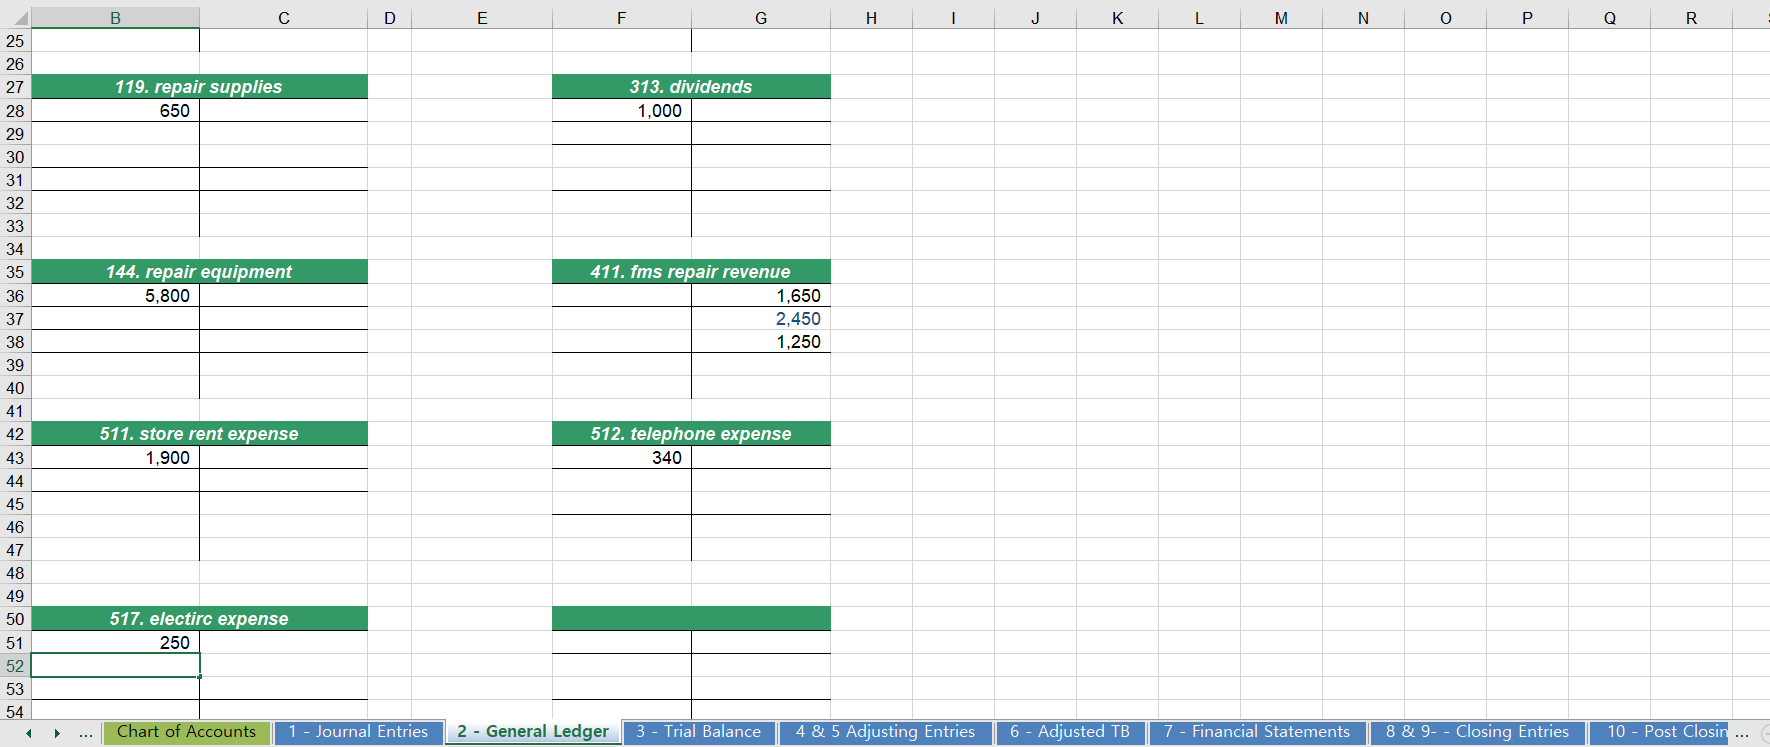Click the 340 telephone expense value
This screenshot has width=1770, height=747.
[x=622, y=458]
